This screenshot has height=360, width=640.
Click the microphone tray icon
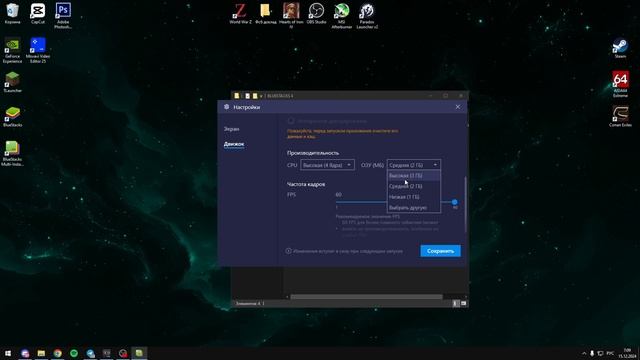[592, 353]
